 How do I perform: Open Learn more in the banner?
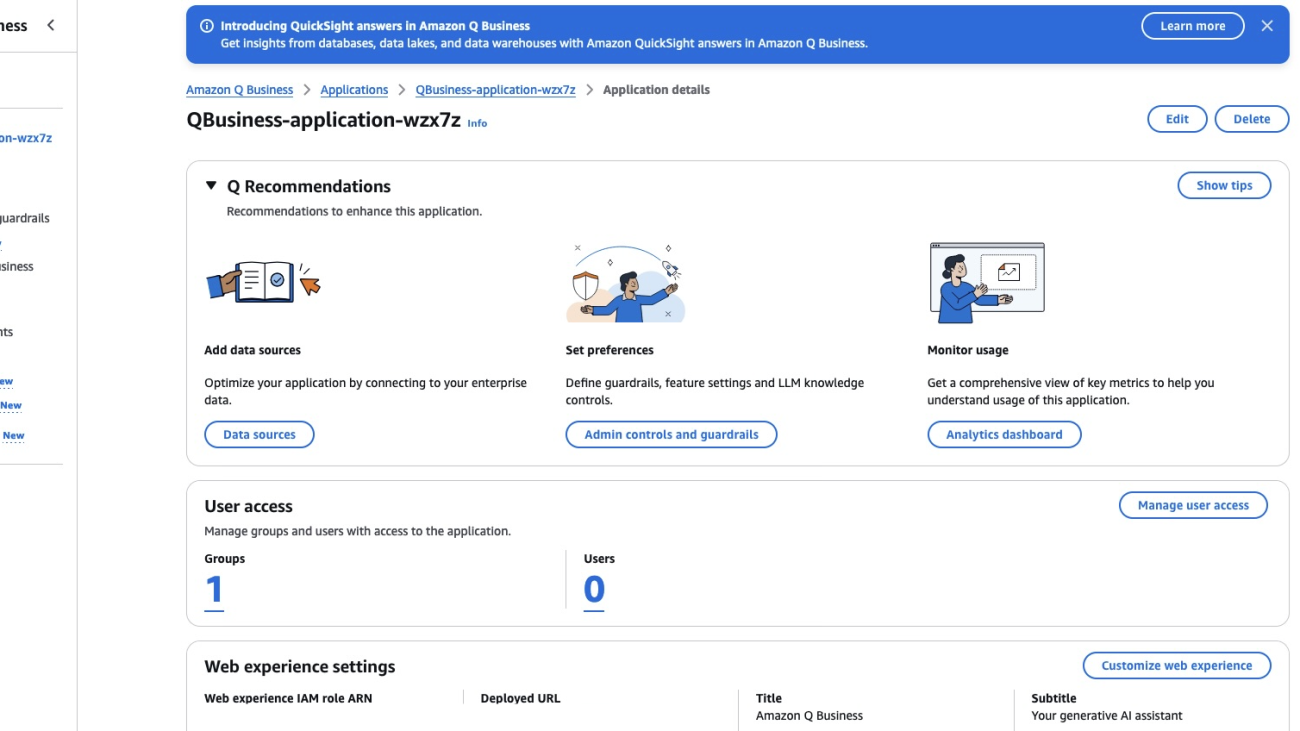coord(1192,26)
